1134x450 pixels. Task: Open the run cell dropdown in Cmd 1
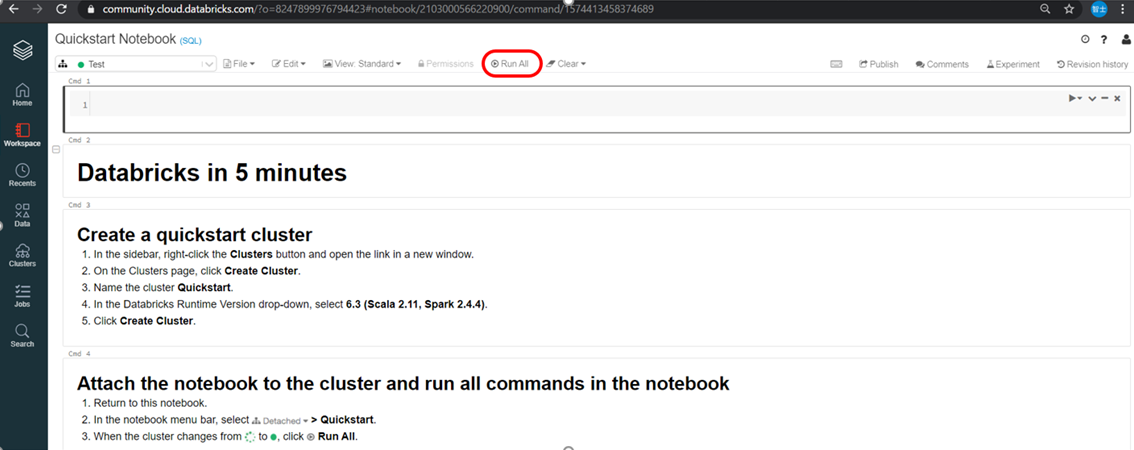pos(1075,98)
